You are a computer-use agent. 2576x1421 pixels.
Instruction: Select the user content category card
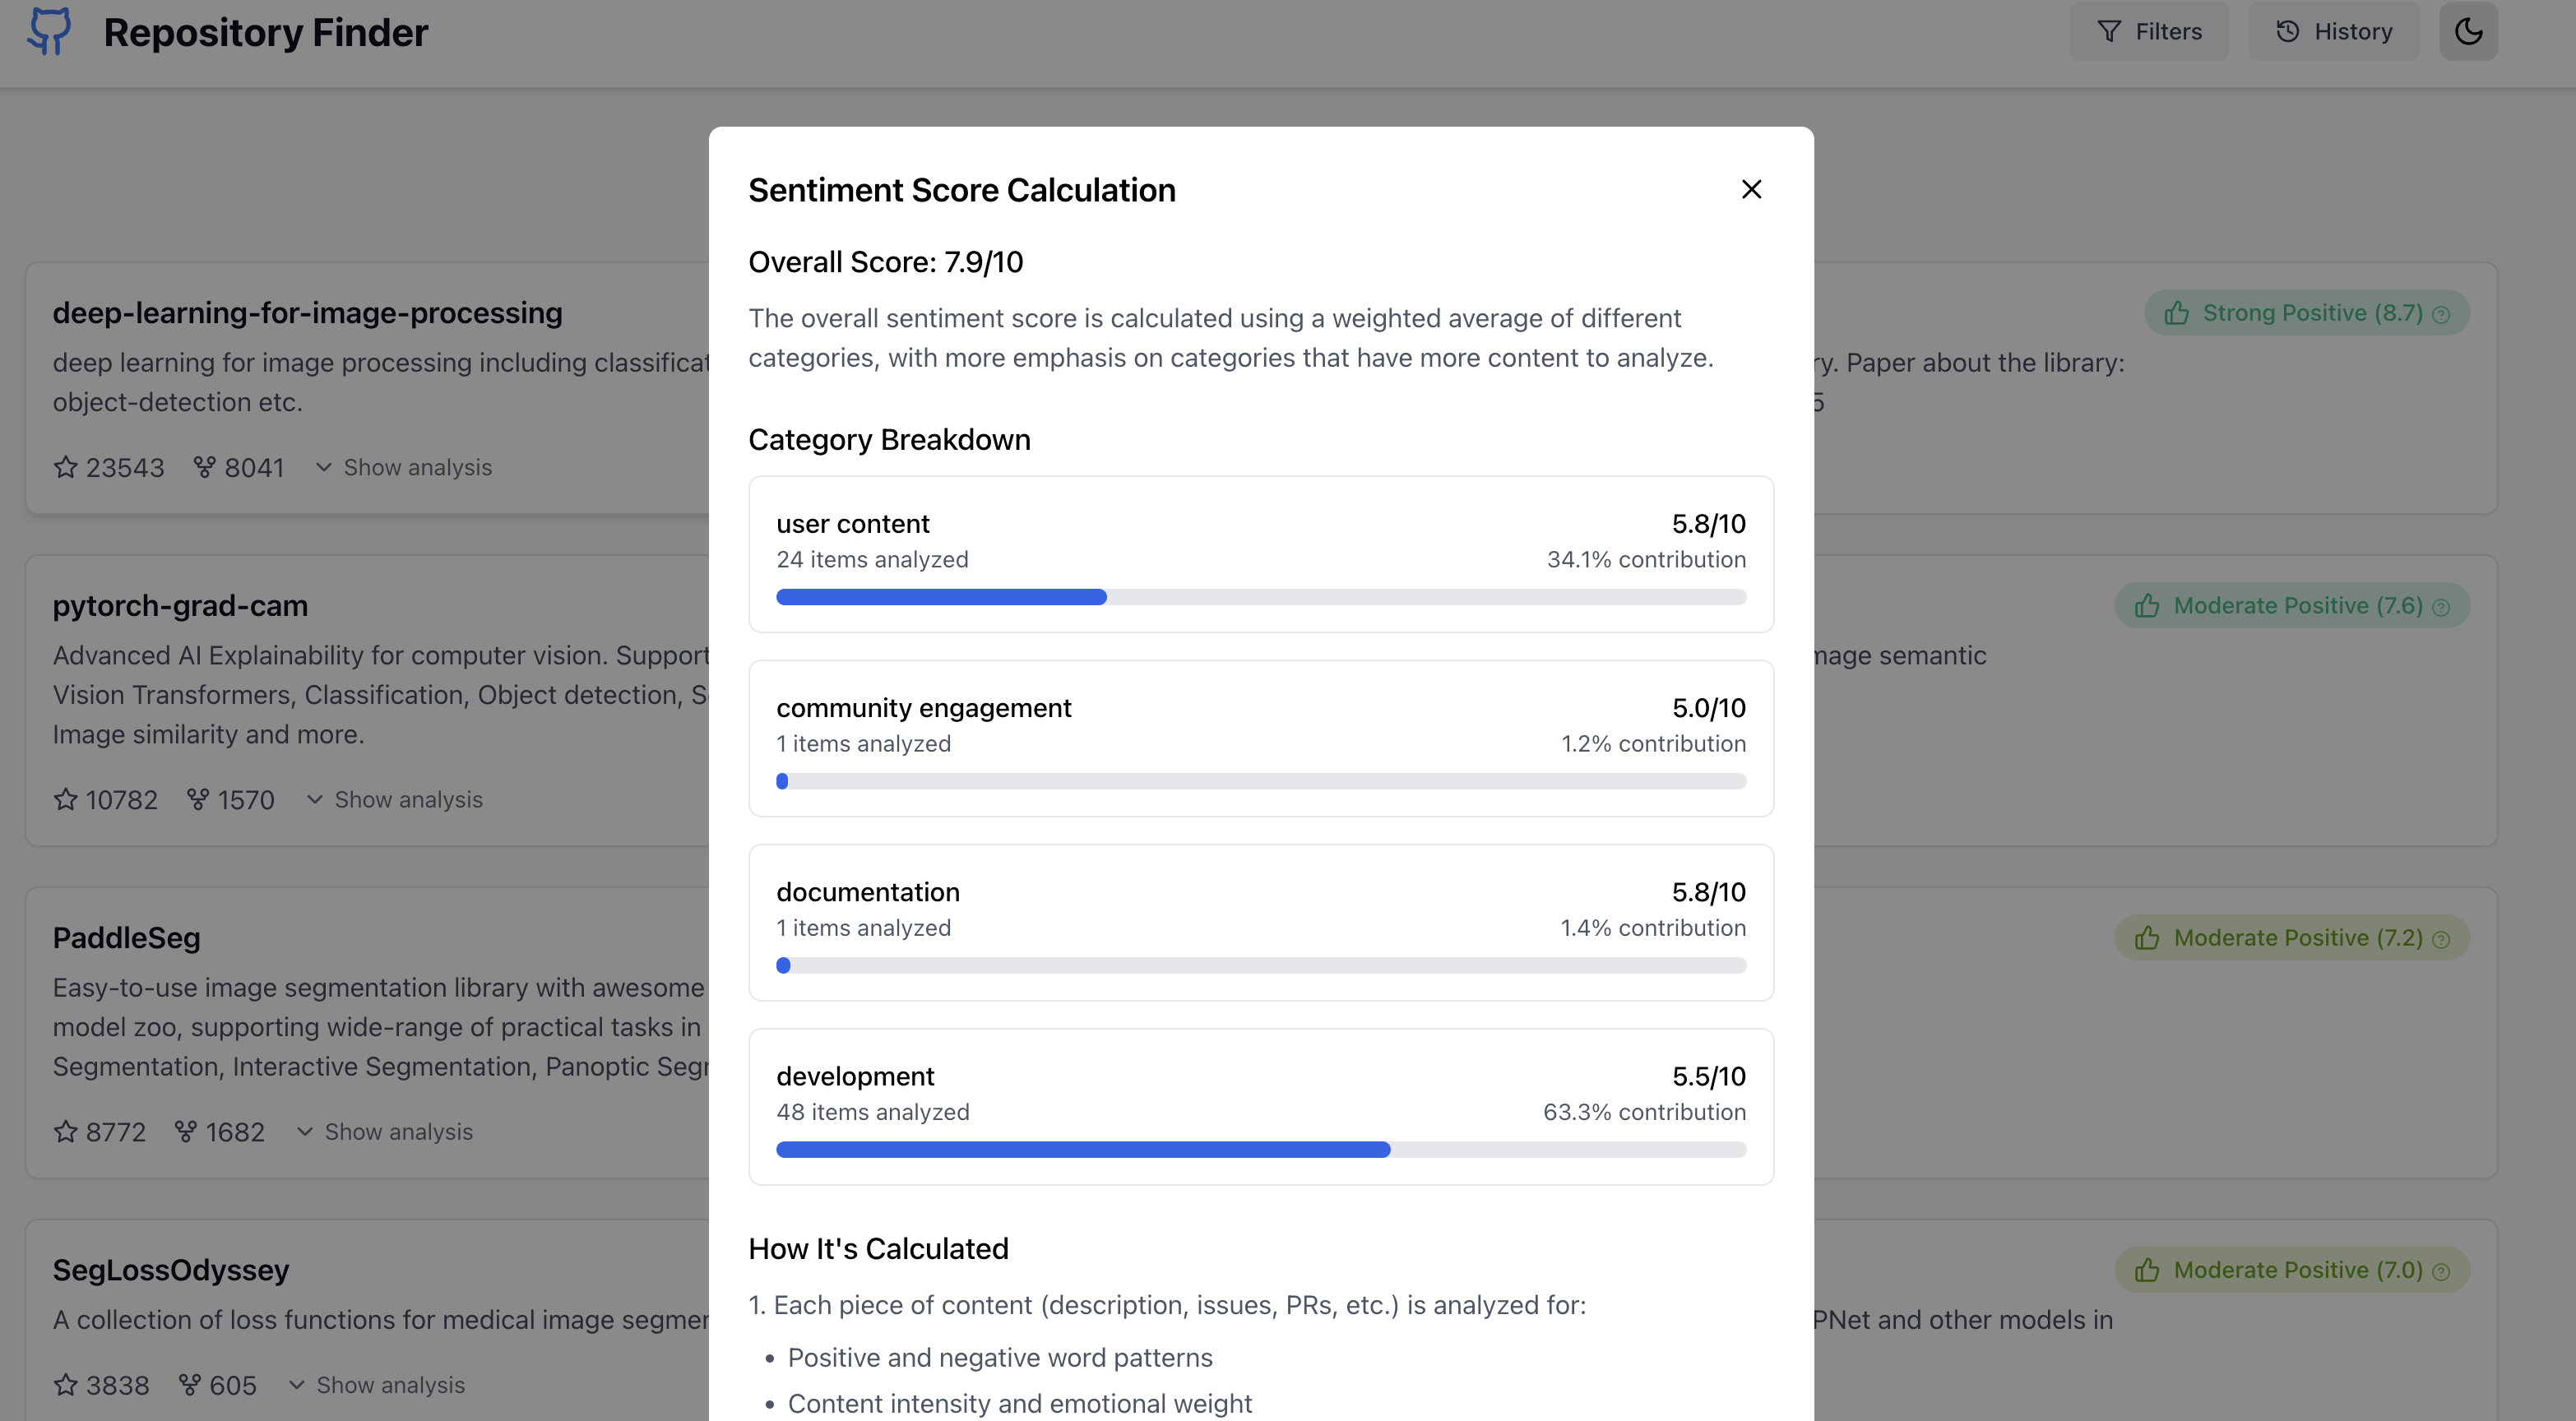tap(1261, 554)
